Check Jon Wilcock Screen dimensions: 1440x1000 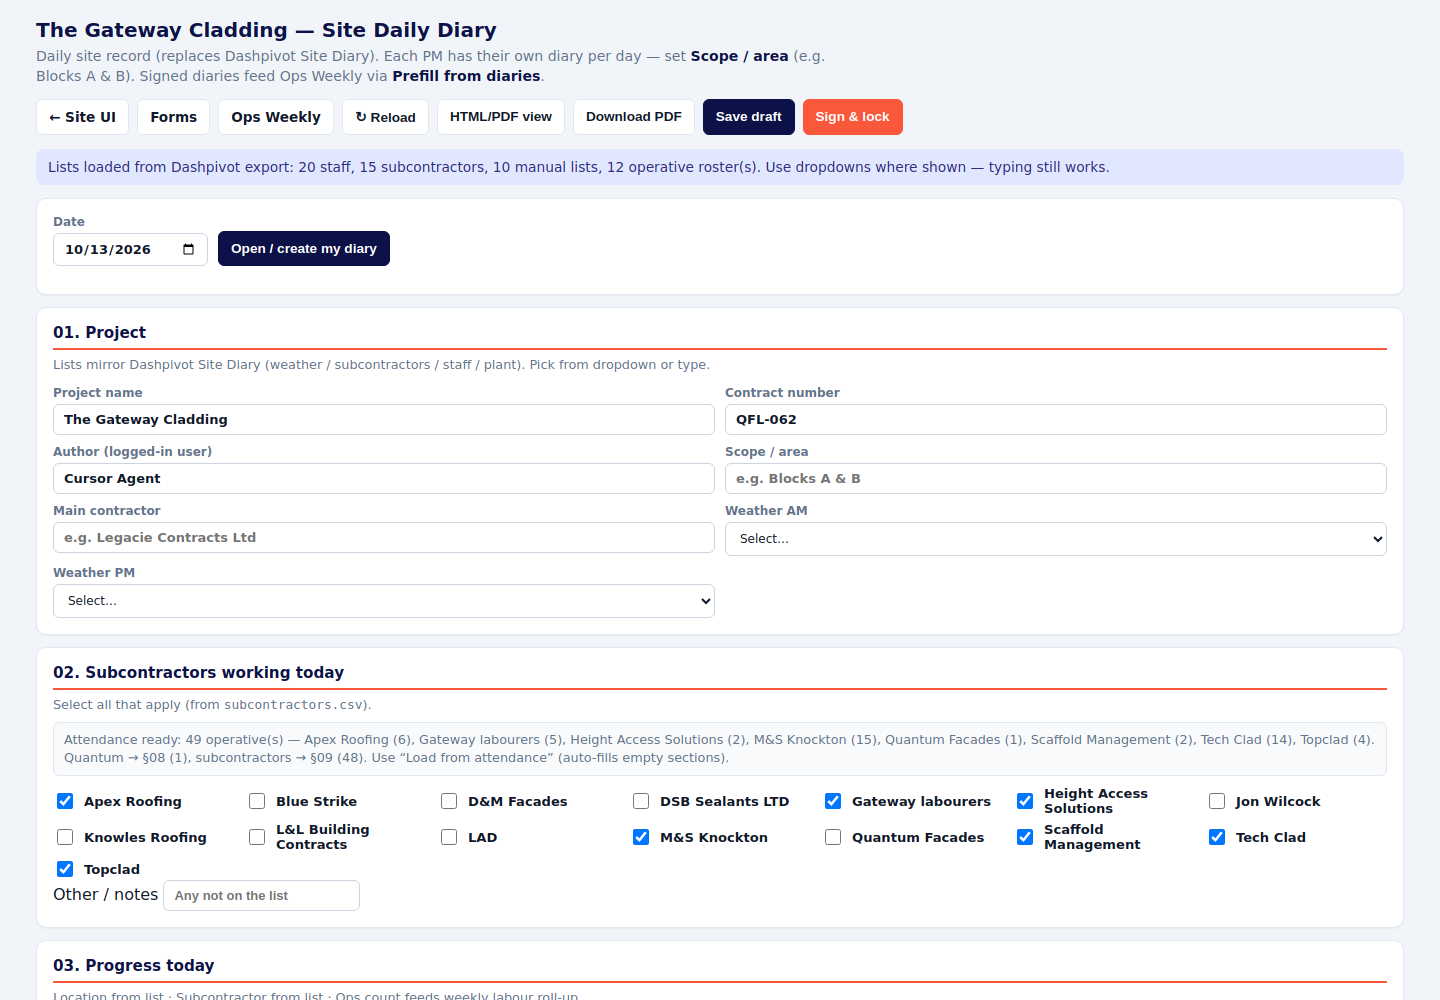[x=1217, y=801]
